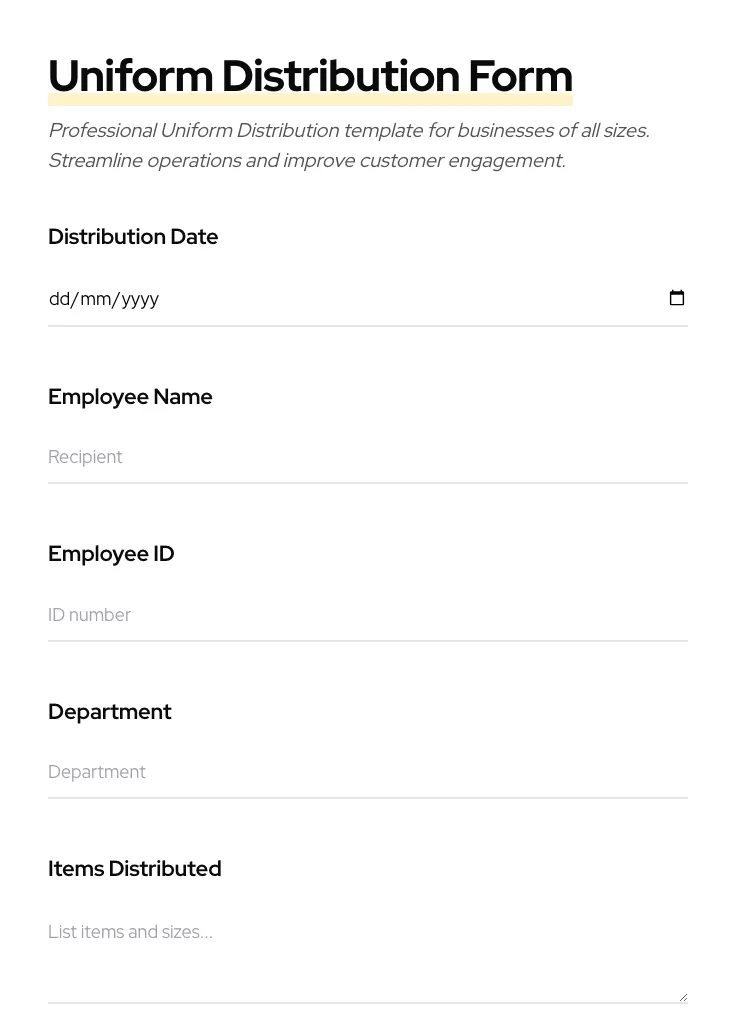Click the Employee ID label
Image resolution: width=736 pixels, height=1024 pixels.
[x=111, y=554]
